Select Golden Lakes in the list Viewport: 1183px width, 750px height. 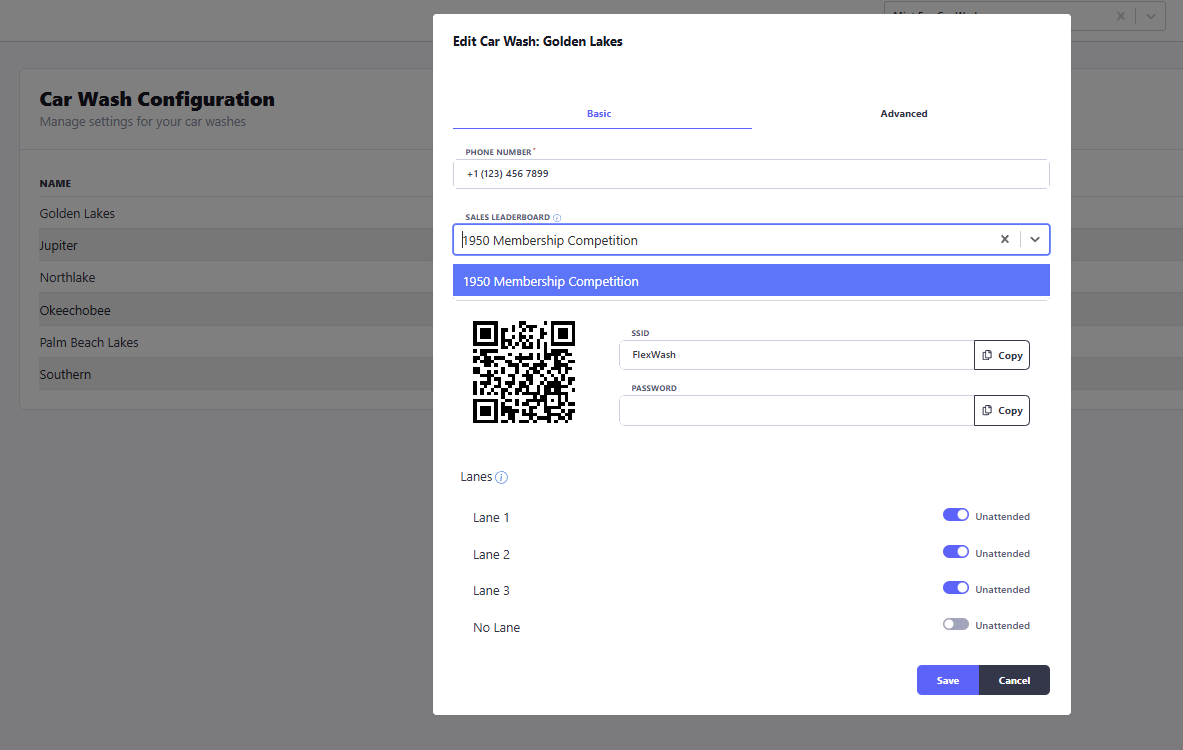pos(77,214)
